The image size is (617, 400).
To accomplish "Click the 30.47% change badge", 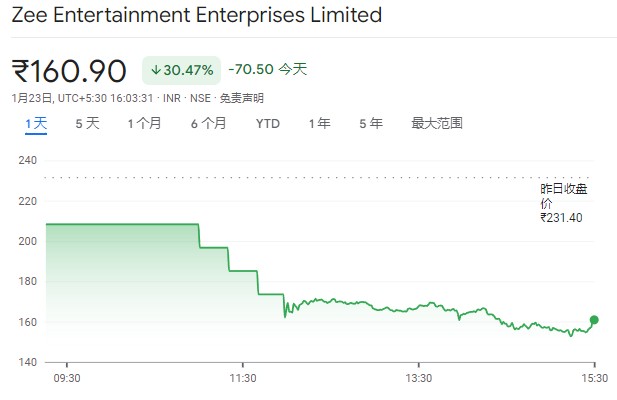I will coord(181,70).
